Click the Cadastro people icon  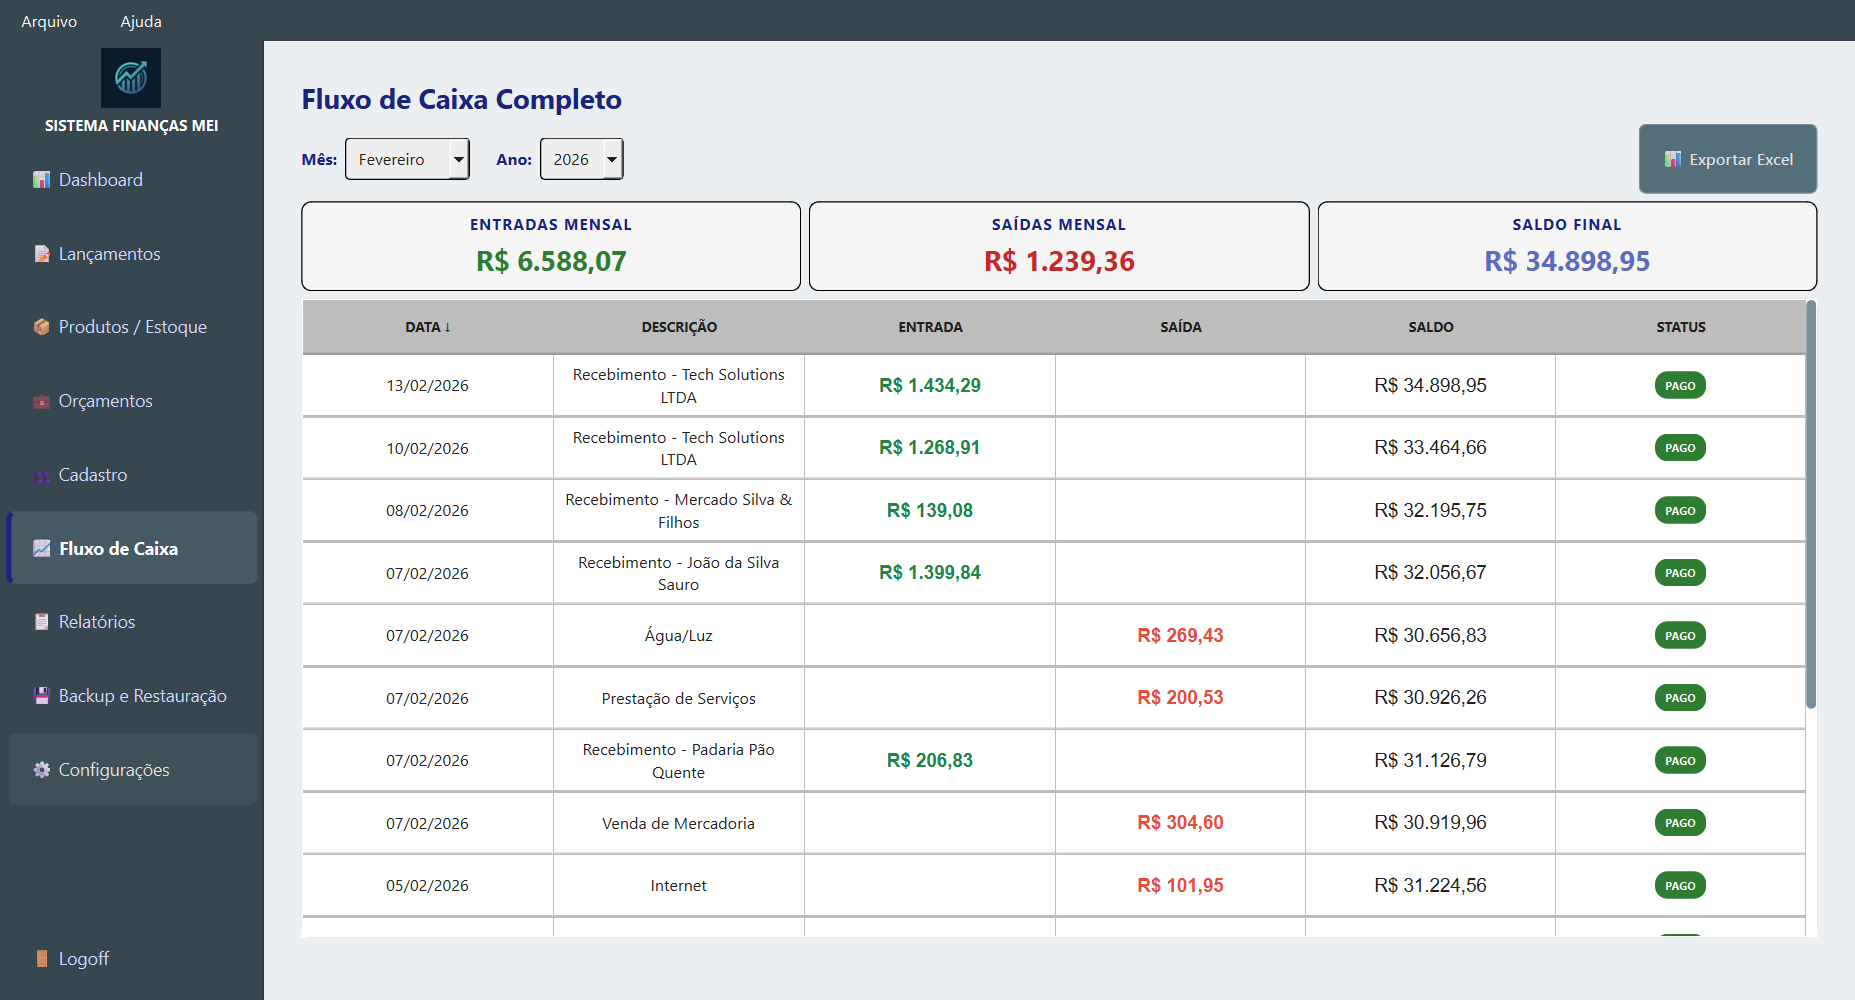(41, 476)
